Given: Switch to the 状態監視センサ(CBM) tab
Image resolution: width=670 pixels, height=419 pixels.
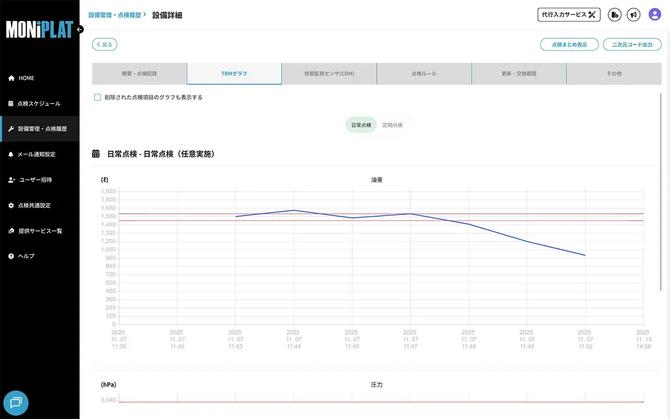Looking at the screenshot, I should [328, 74].
